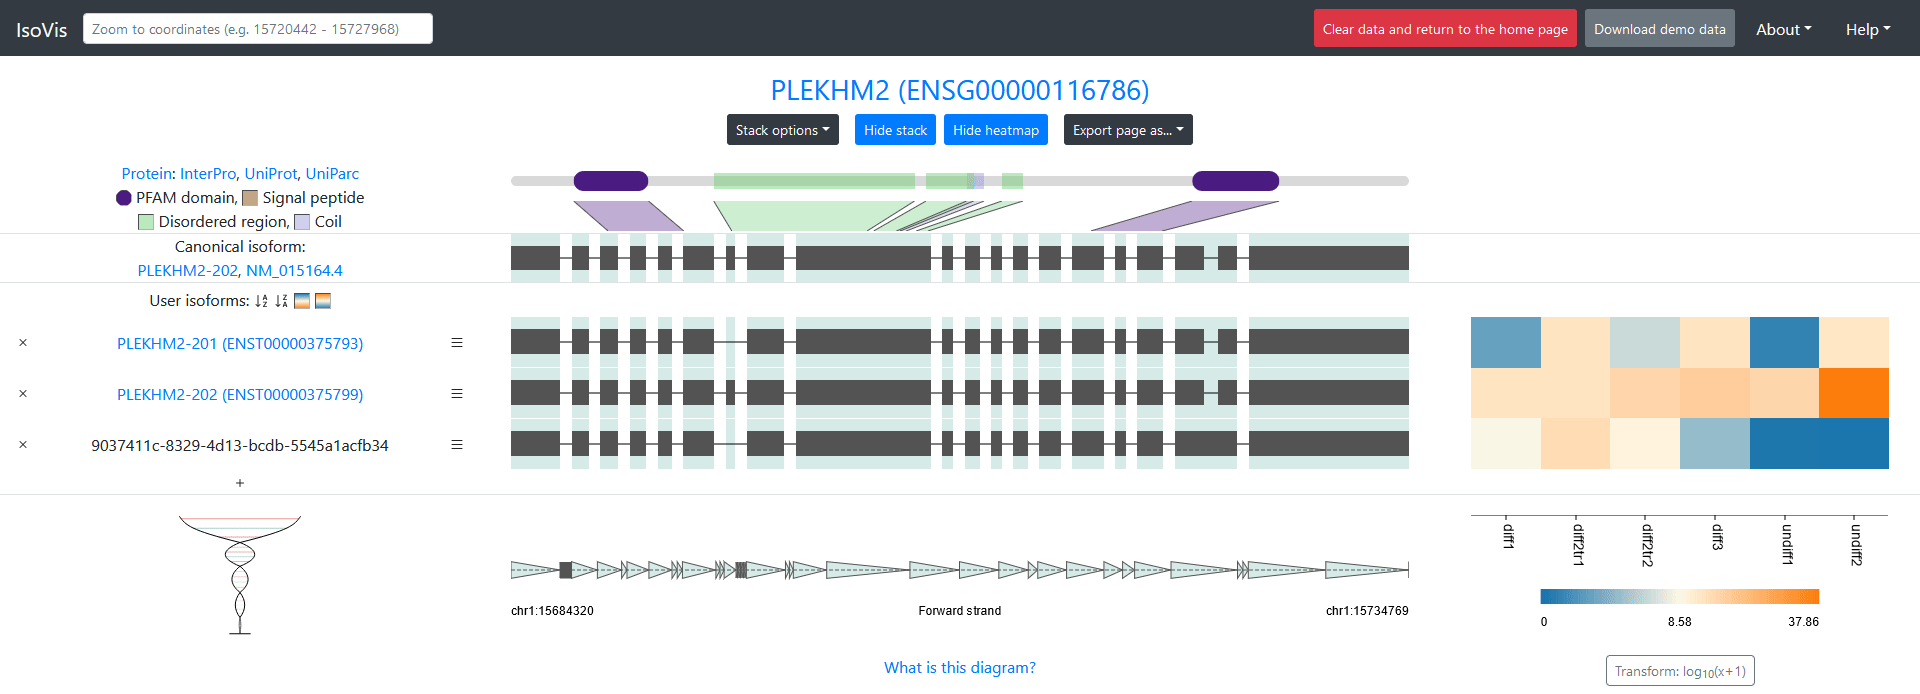The height and width of the screenshot is (694, 1920).
Task: Go to IsoVis home via the brand logo
Action: tap(42, 30)
